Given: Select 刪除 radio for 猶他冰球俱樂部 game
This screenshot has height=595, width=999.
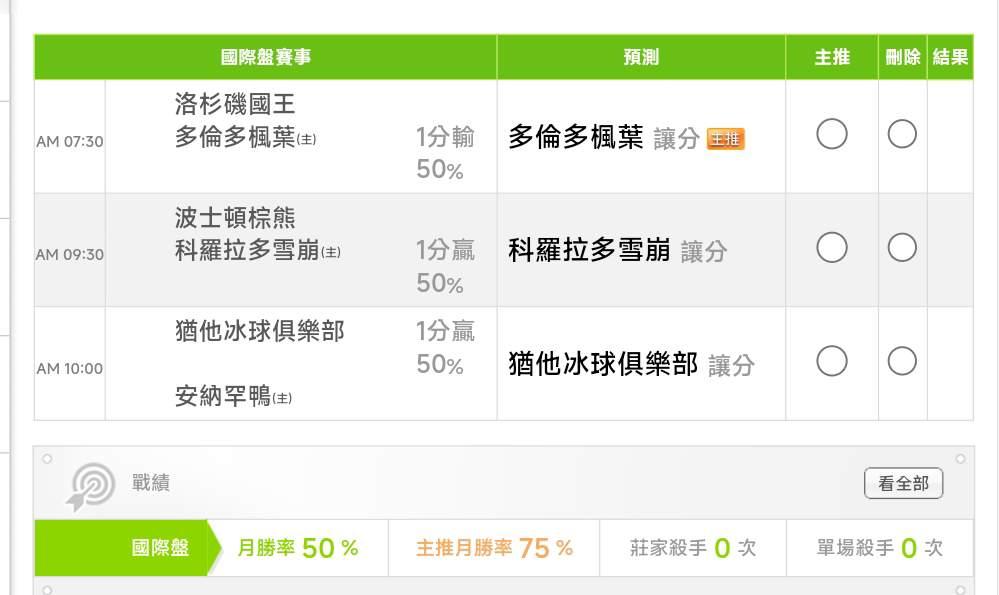Looking at the screenshot, I should click(902, 361).
